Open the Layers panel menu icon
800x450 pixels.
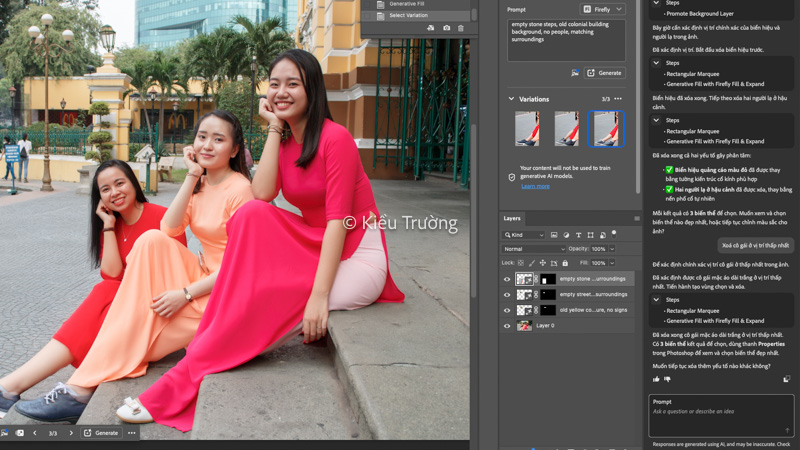(x=637, y=218)
